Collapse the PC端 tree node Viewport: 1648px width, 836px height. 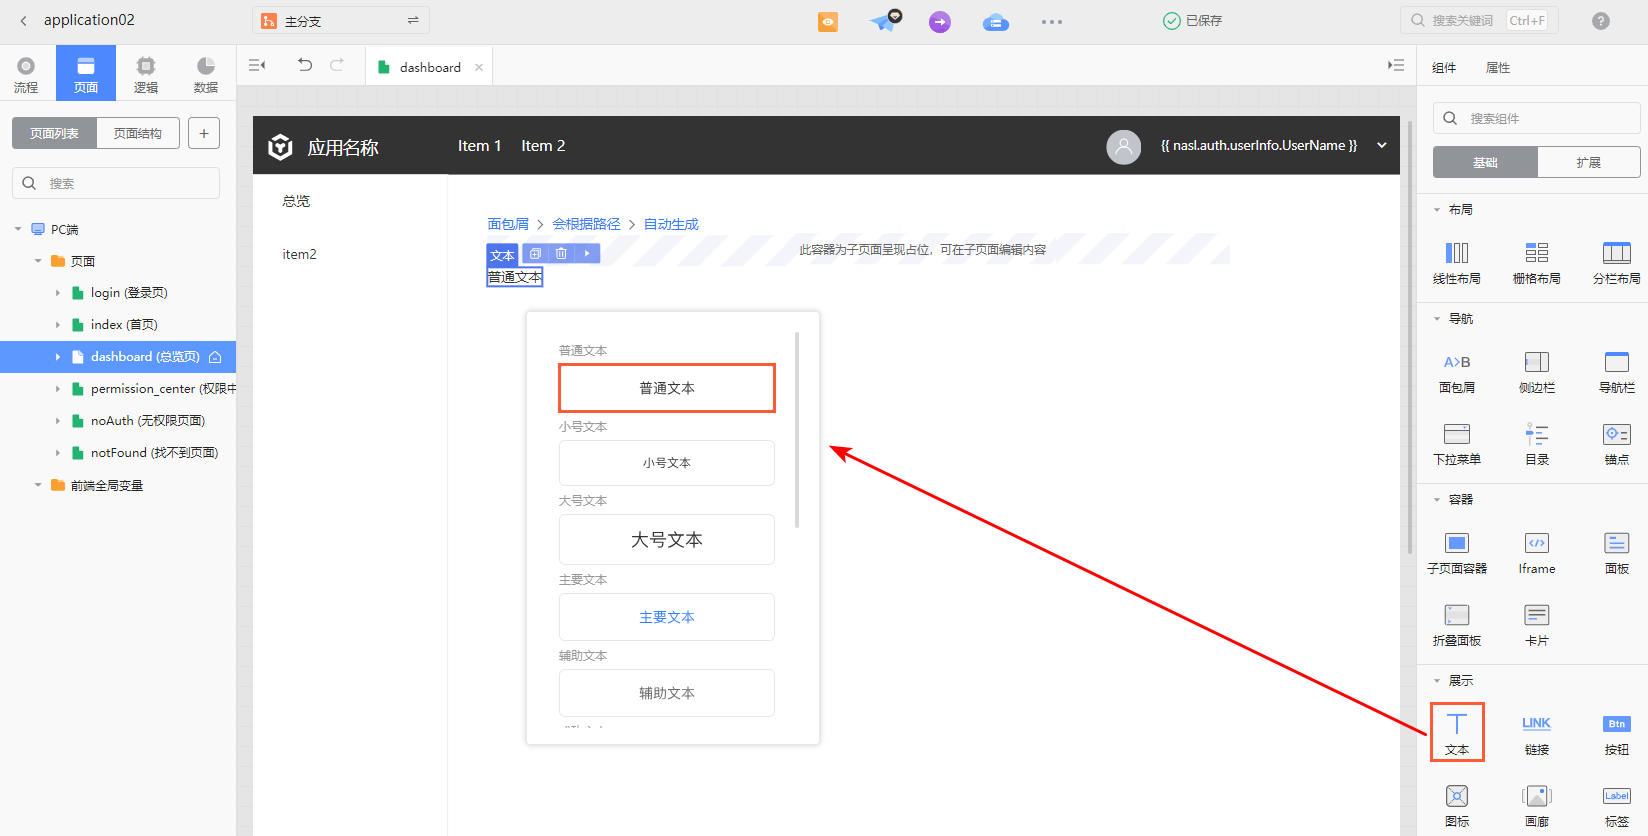pyautogui.click(x=18, y=229)
